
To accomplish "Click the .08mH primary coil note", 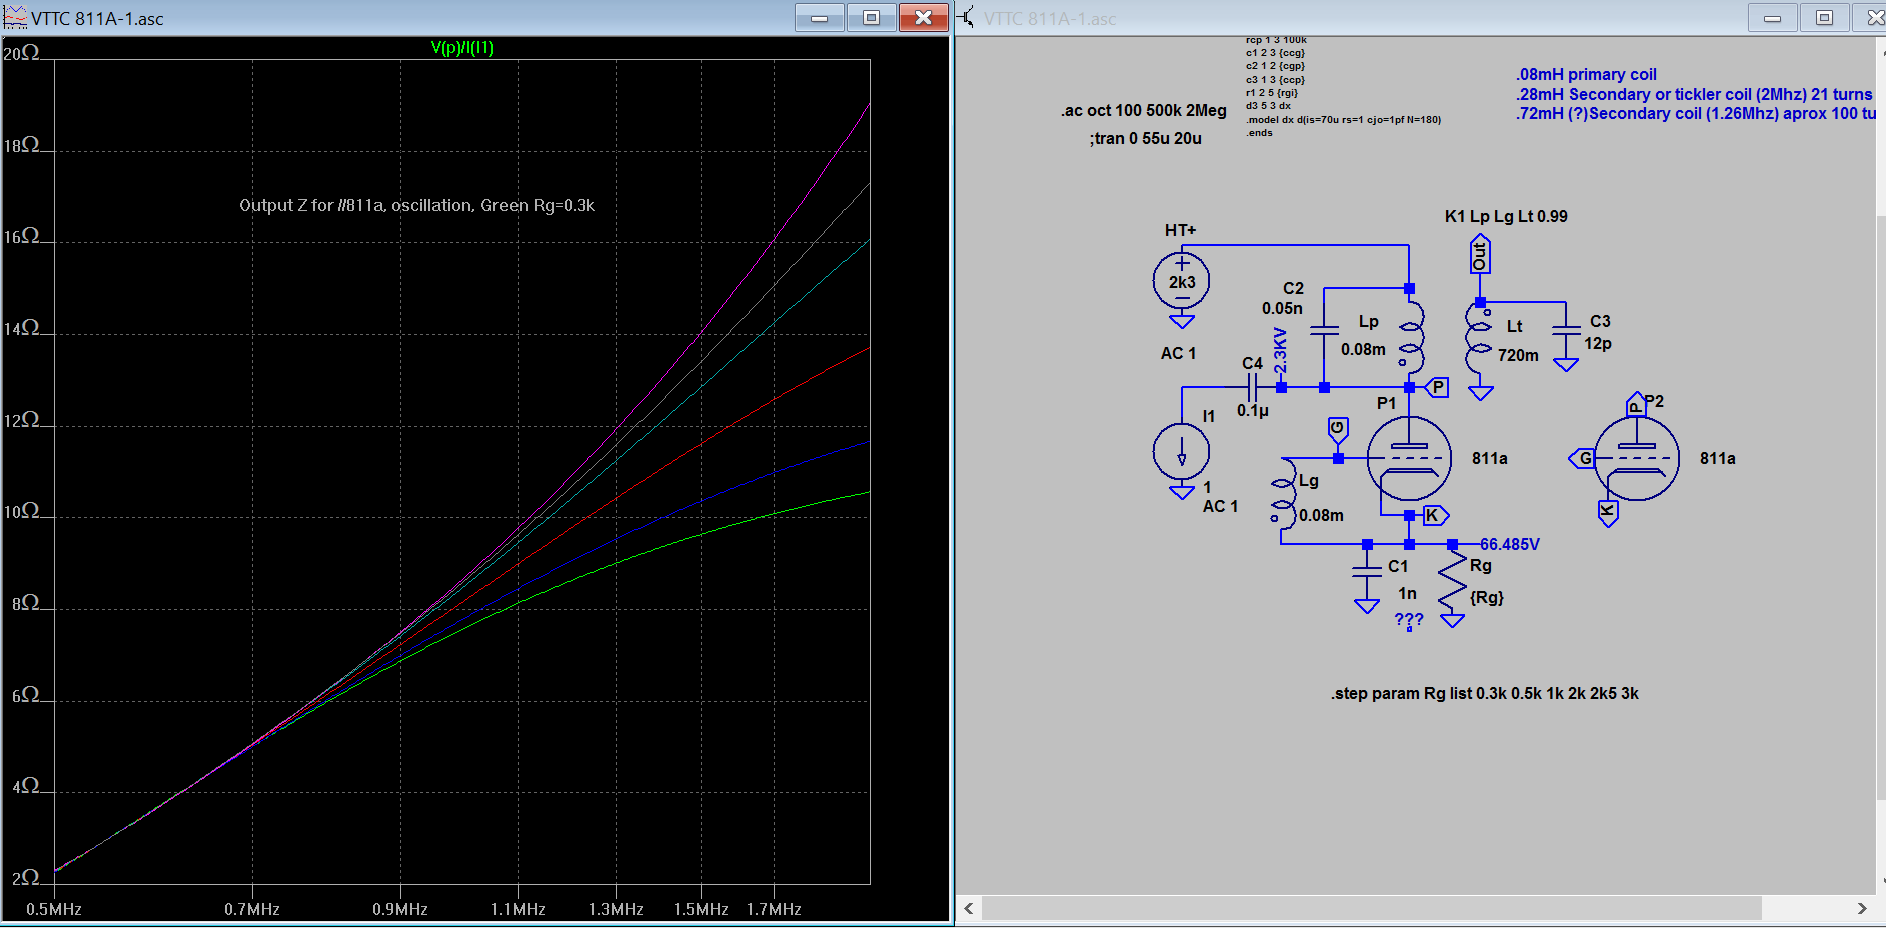I will tap(1586, 74).
